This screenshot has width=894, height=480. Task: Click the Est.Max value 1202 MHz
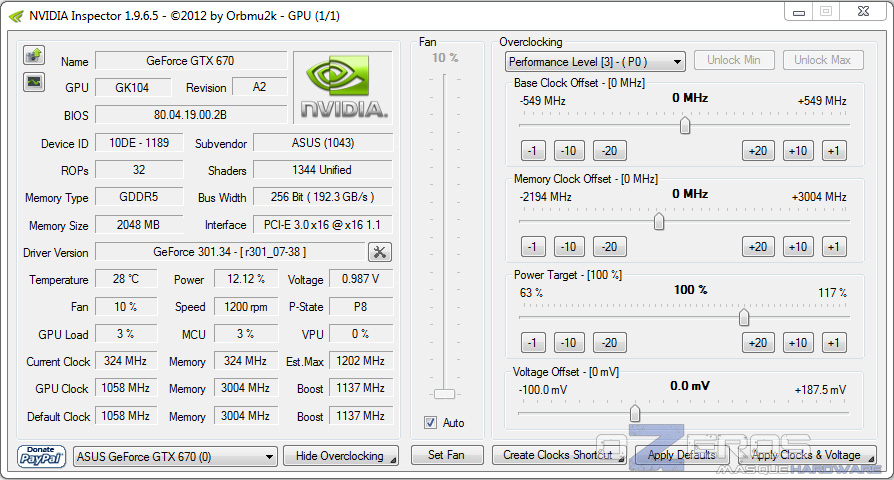(361, 361)
